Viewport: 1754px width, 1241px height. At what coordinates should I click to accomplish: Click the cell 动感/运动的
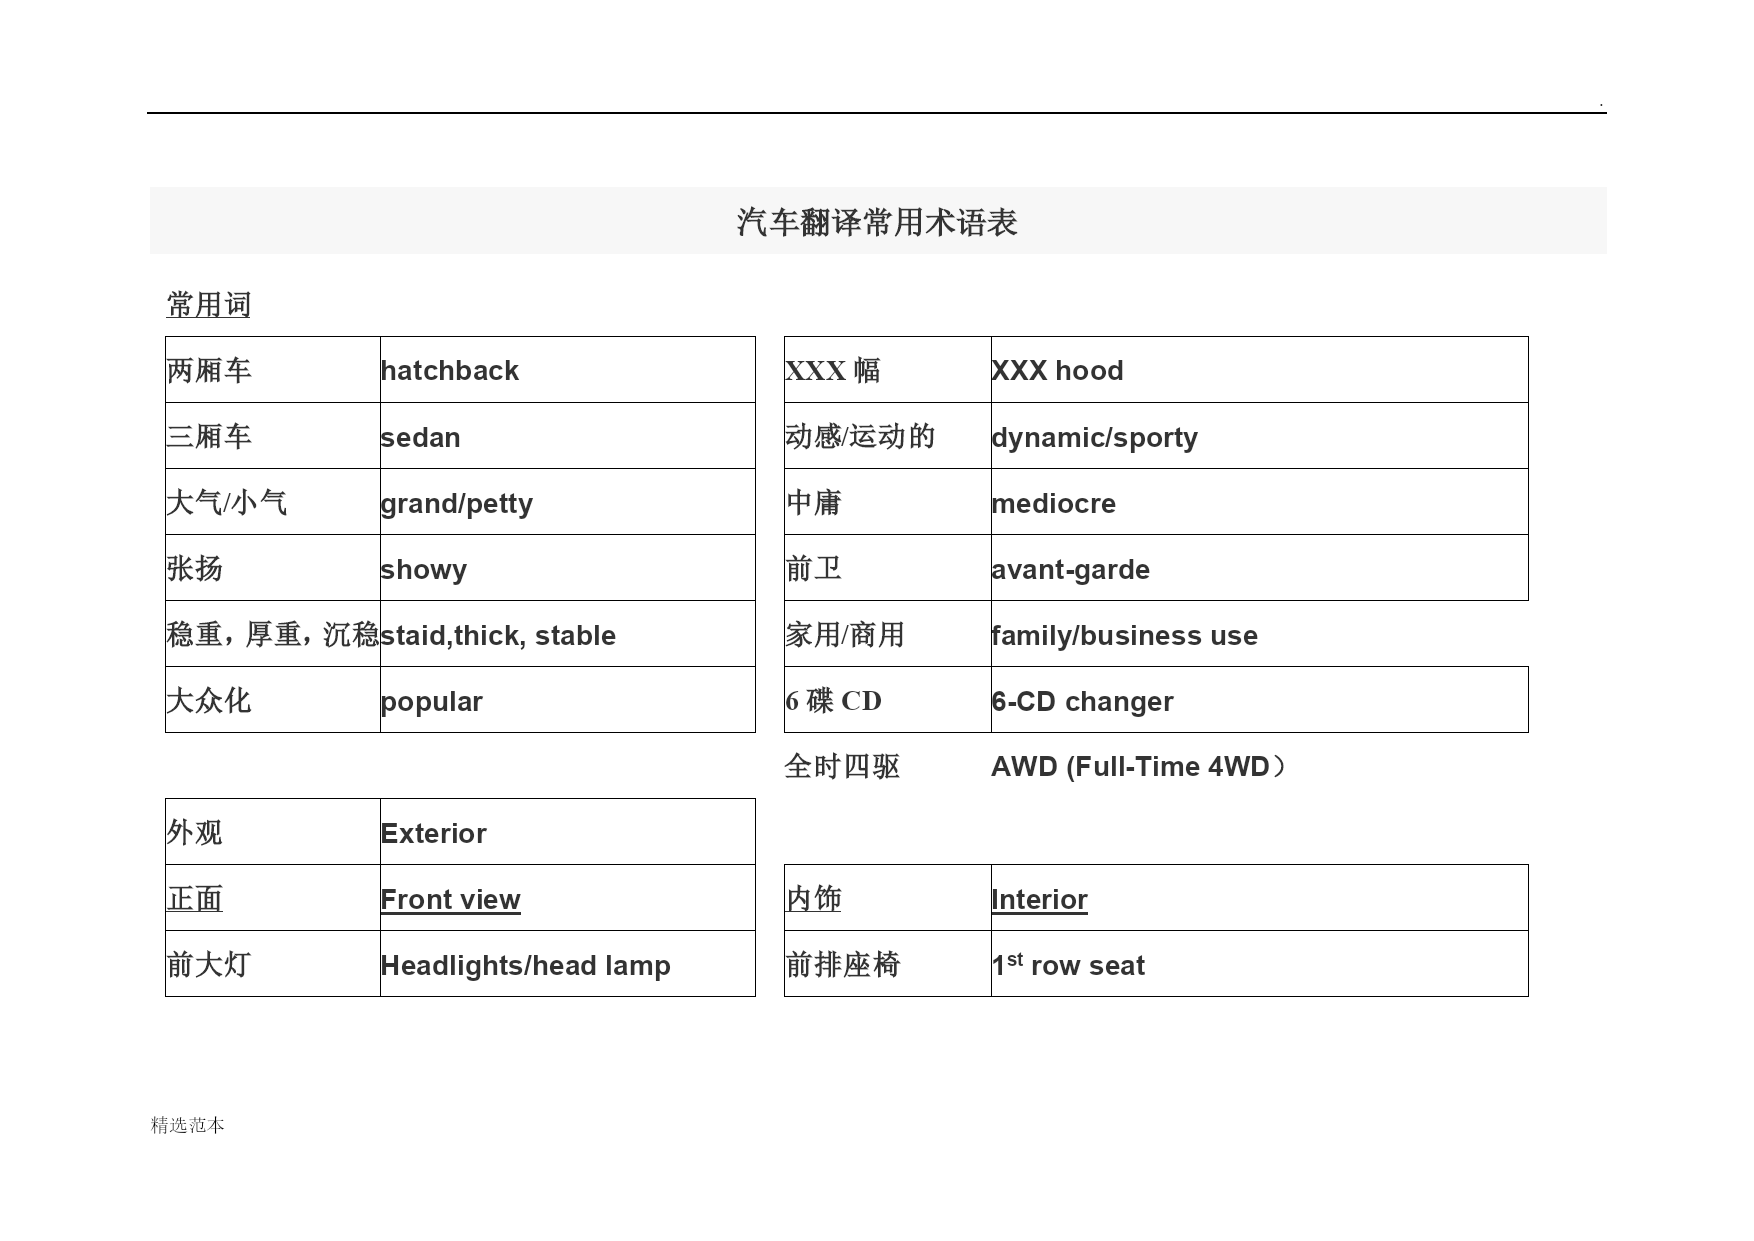point(888,436)
